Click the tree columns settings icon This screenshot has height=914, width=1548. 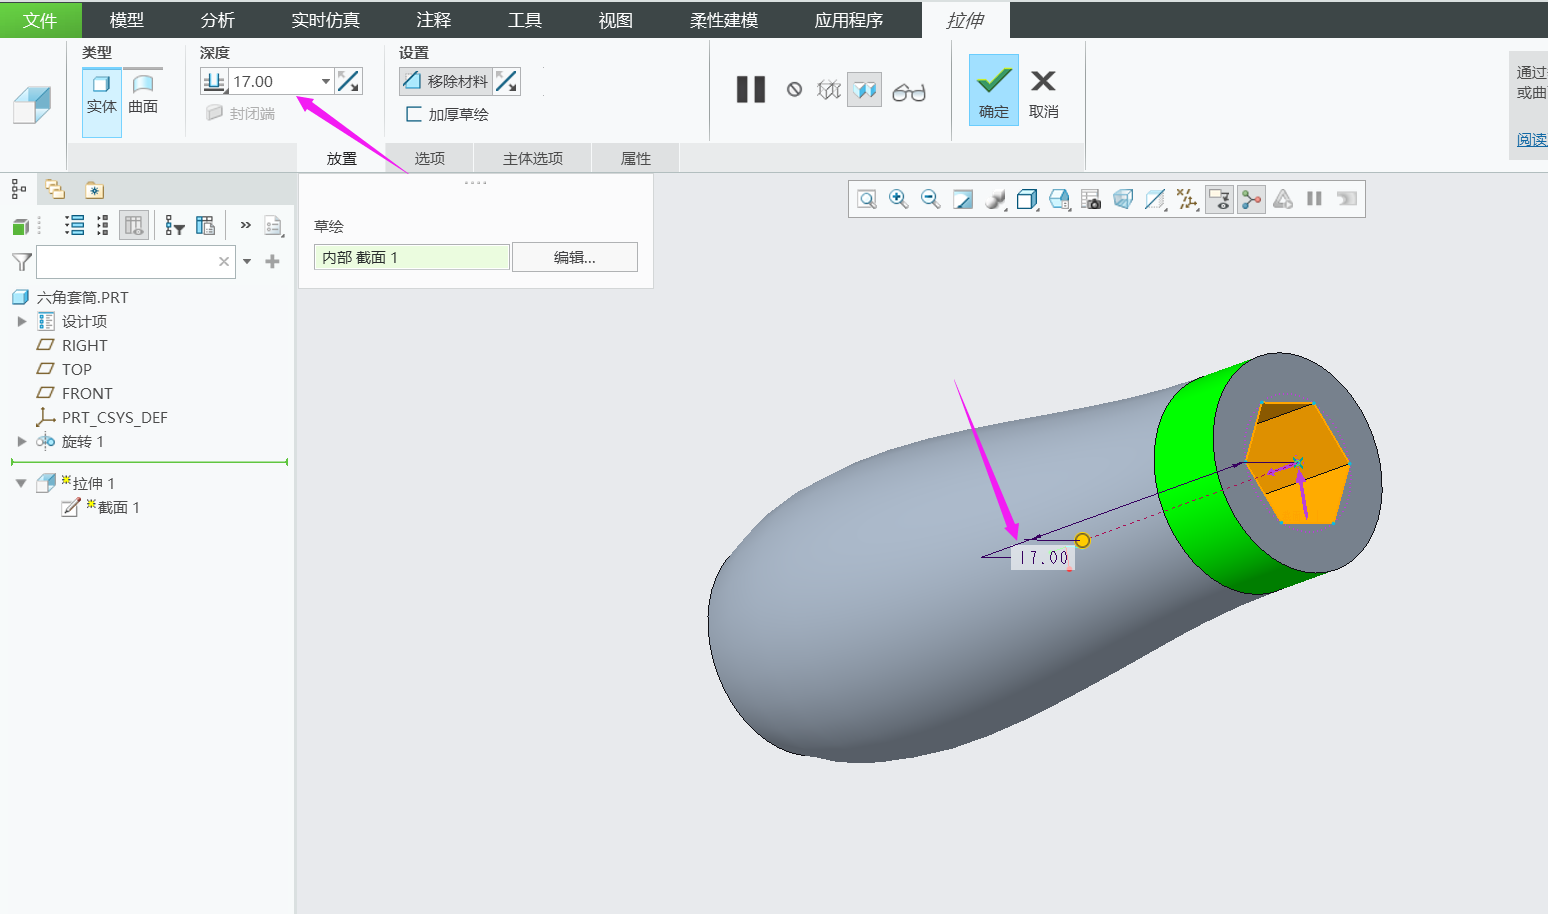(x=205, y=225)
